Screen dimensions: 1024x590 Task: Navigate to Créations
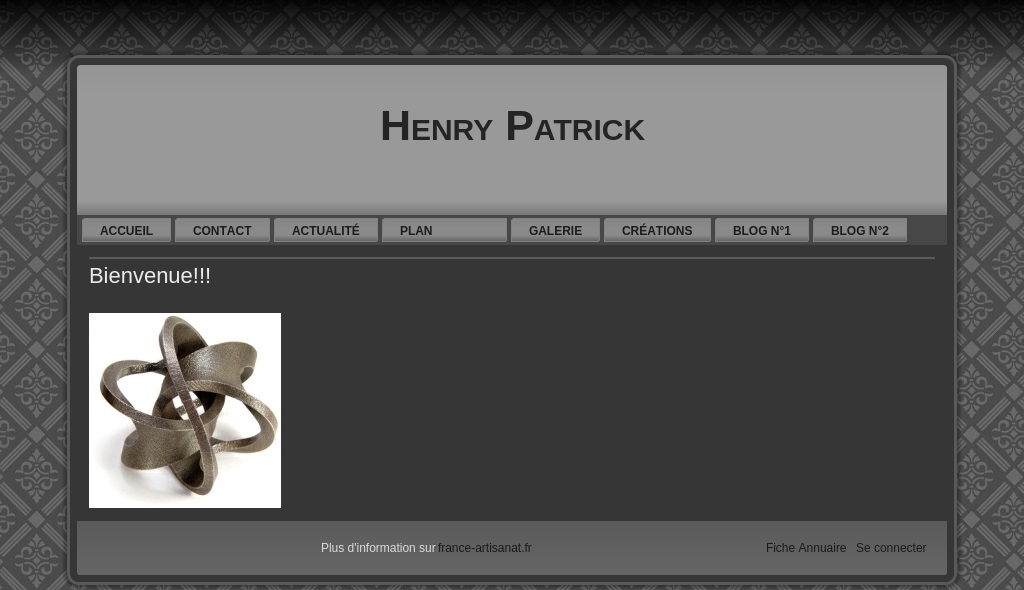click(657, 230)
